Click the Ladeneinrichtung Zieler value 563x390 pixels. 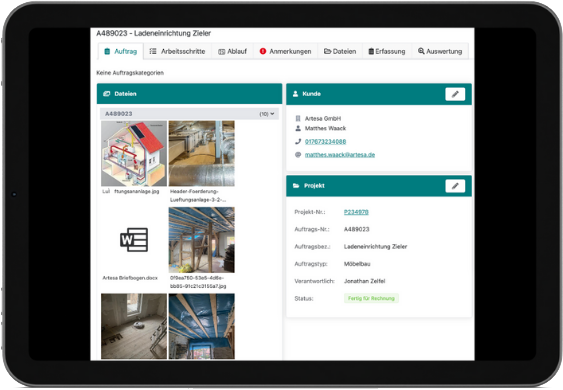[375, 246]
